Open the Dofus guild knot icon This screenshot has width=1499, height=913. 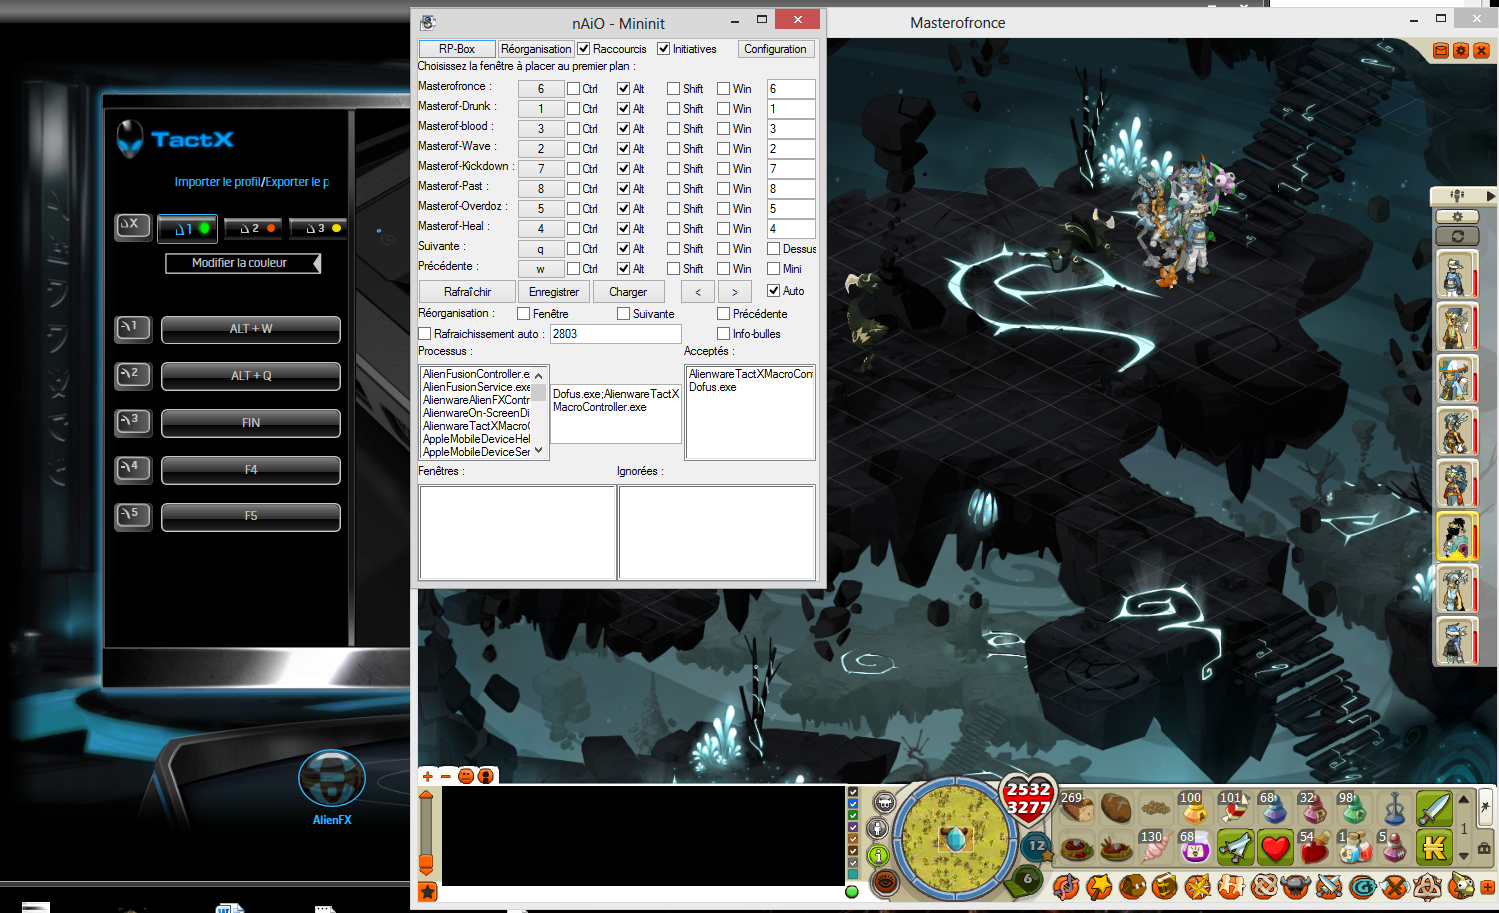1264,887
